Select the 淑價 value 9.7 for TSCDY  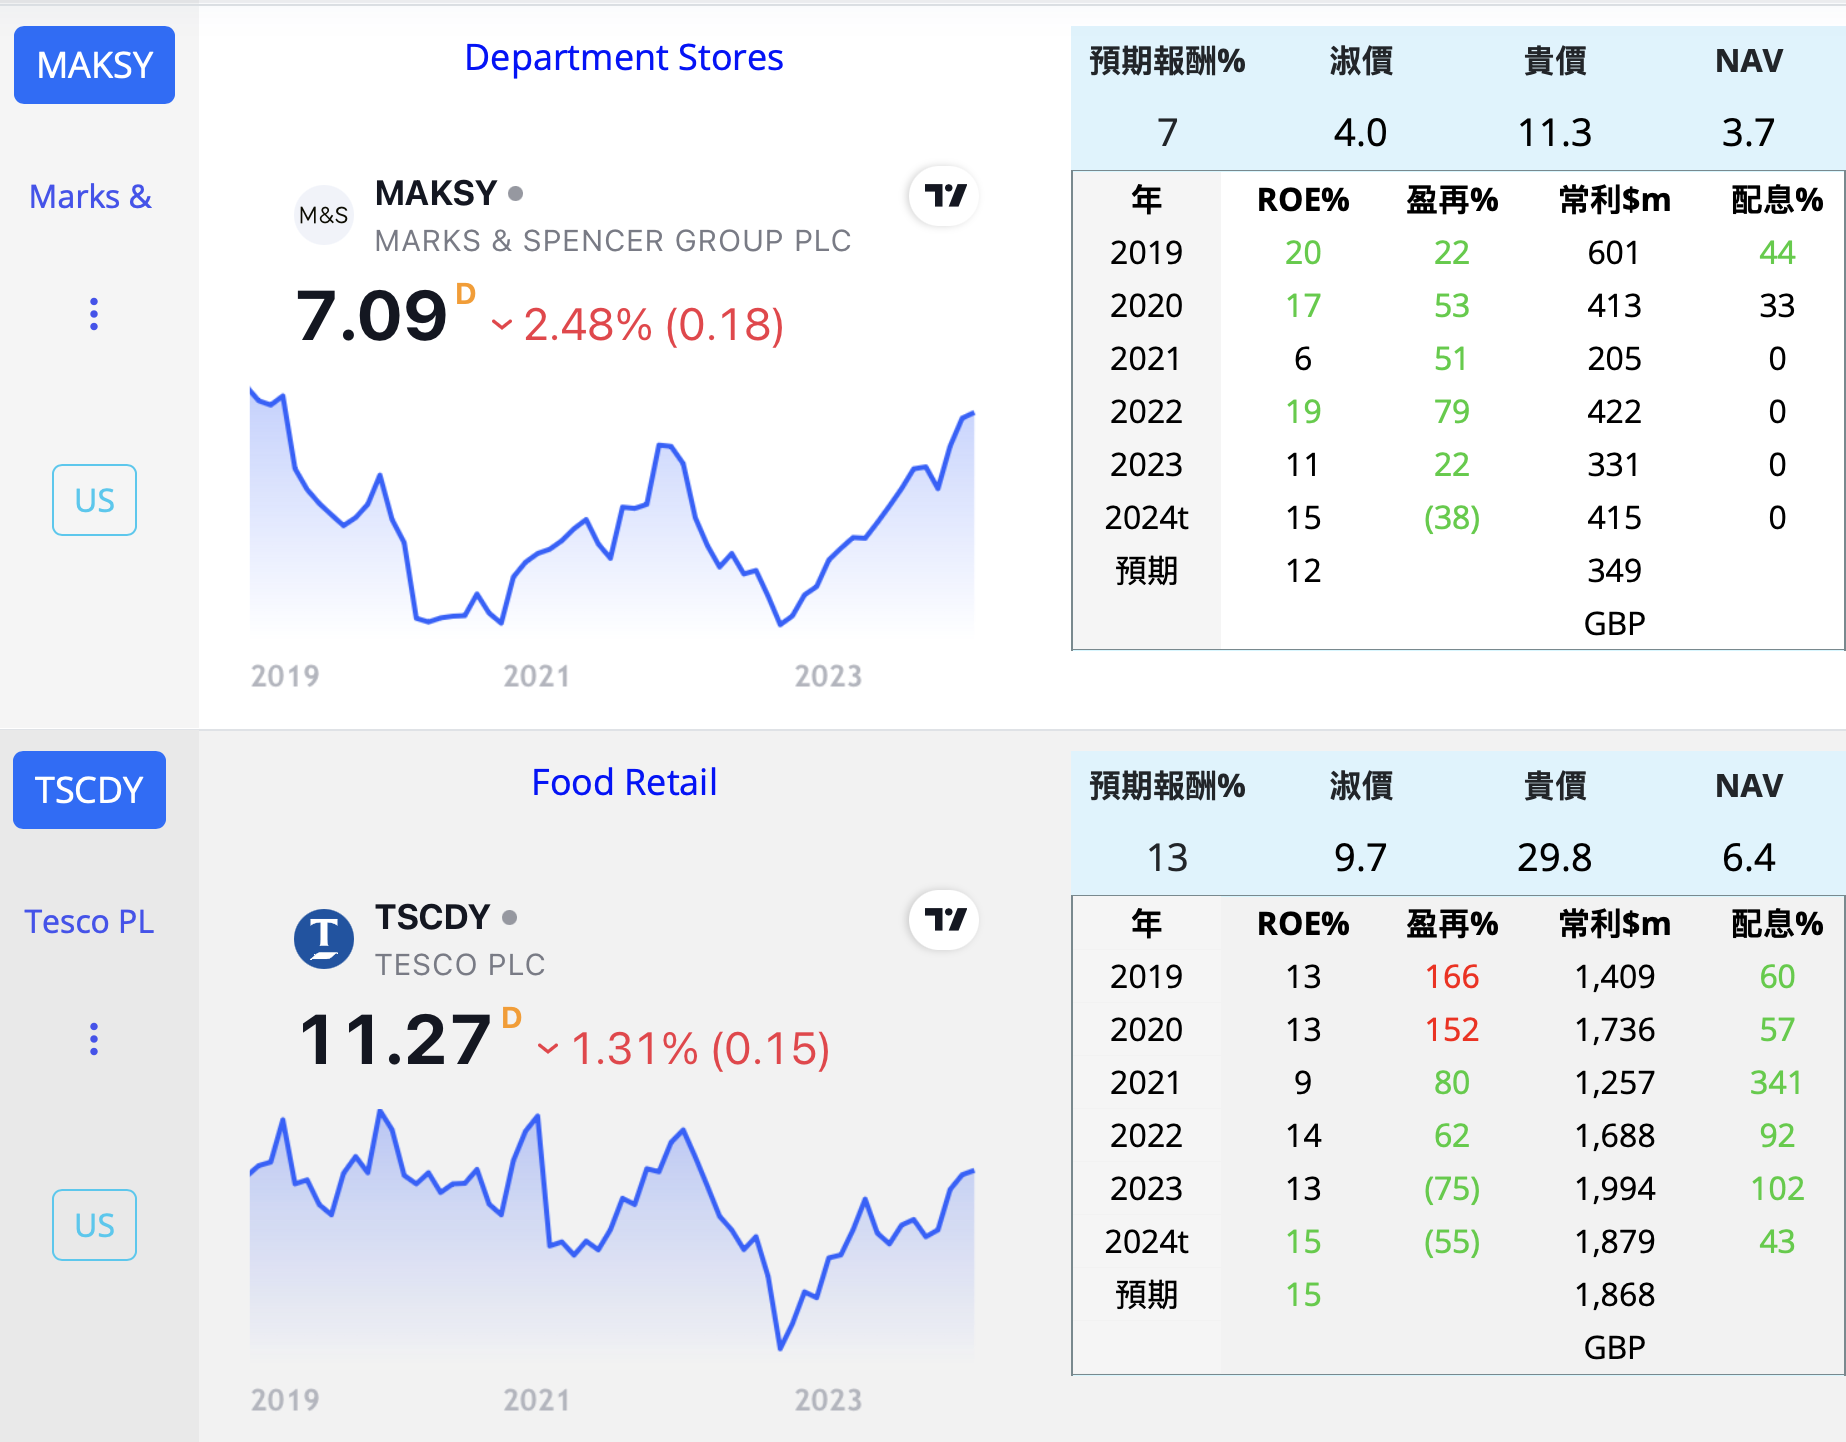pos(1360,857)
